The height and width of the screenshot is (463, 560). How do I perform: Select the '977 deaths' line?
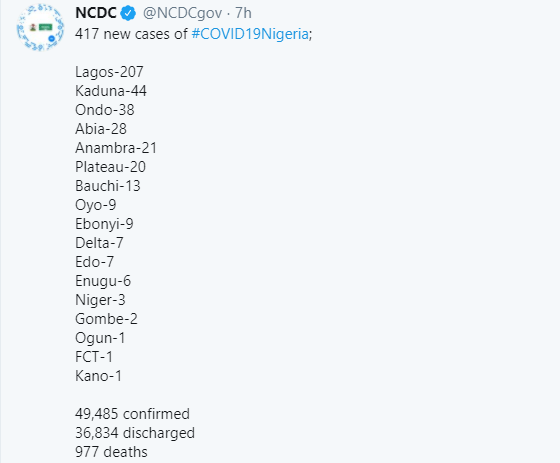pyautogui.click(x=111, y=452)
